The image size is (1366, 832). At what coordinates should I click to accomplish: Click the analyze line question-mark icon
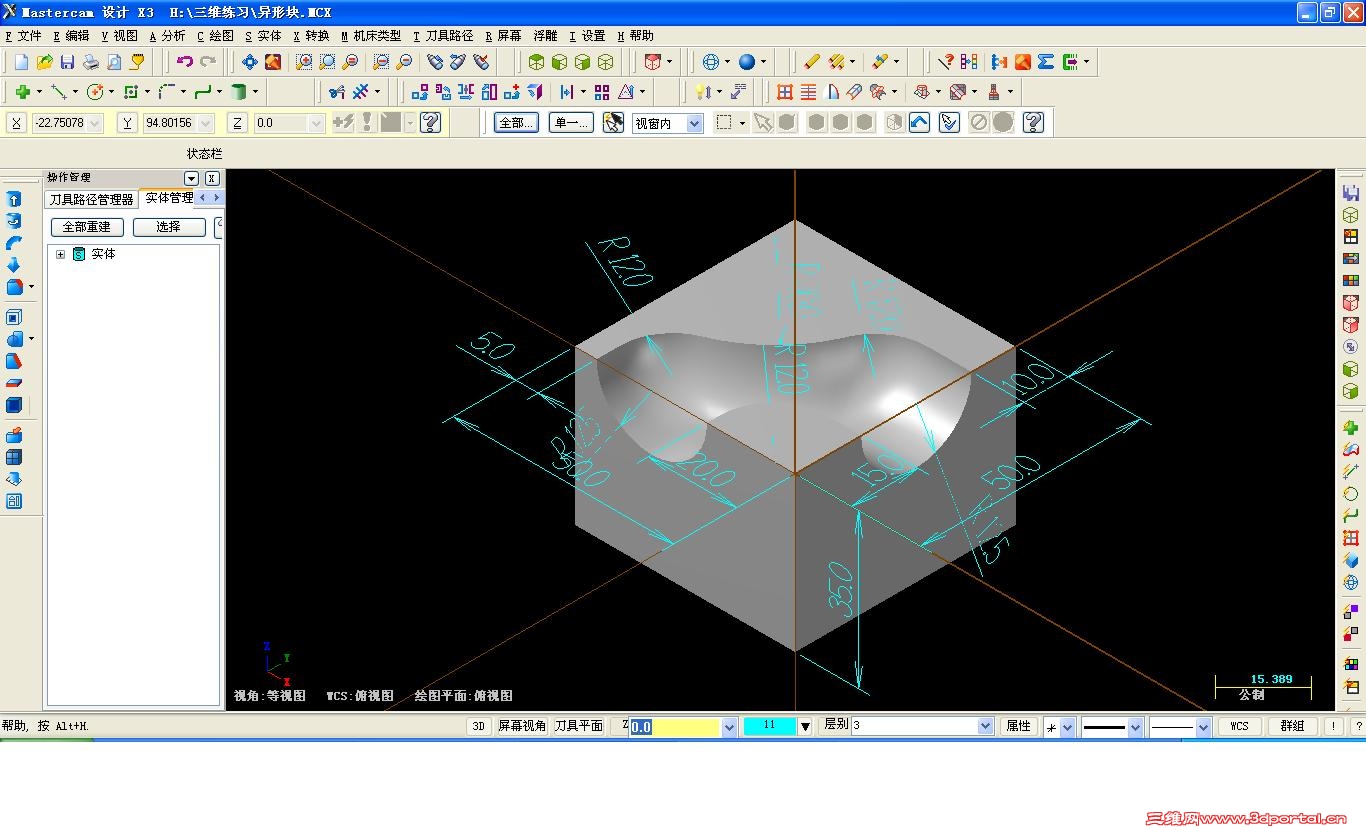(x=945, y=62)
